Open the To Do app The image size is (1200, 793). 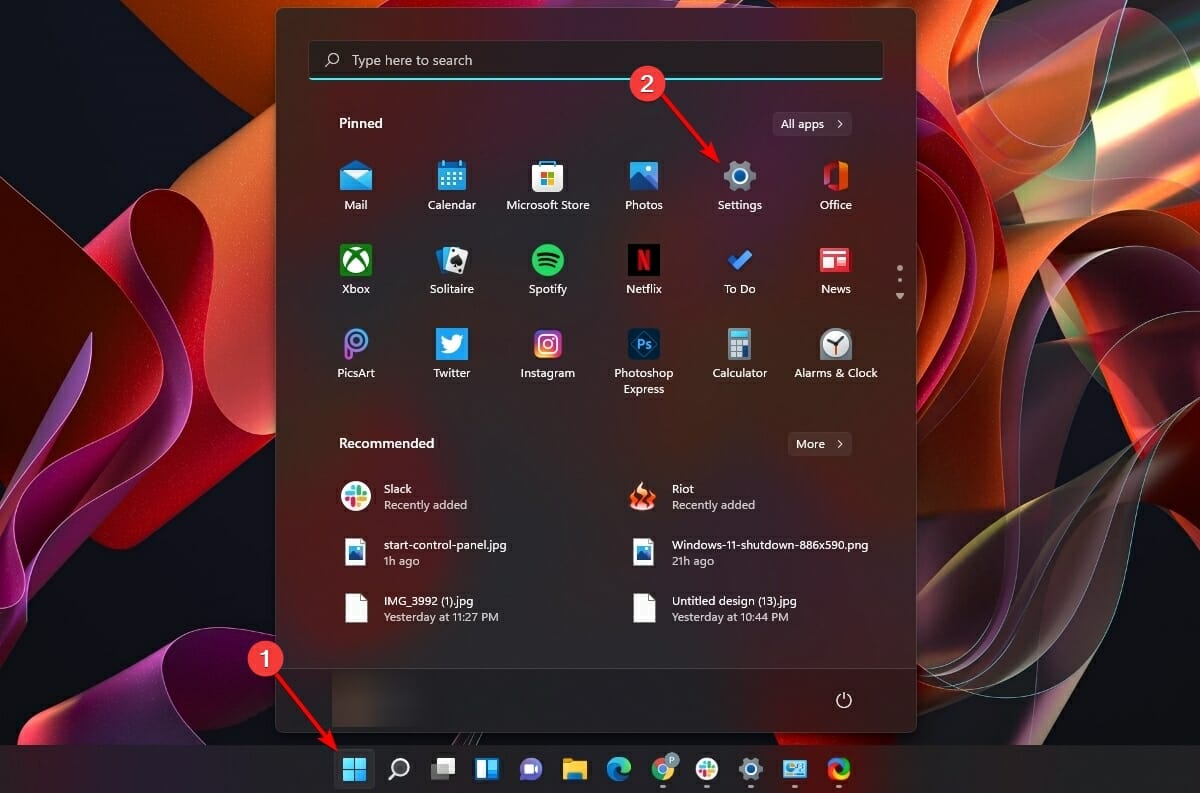pyautogui.click(x=740, y=270)
